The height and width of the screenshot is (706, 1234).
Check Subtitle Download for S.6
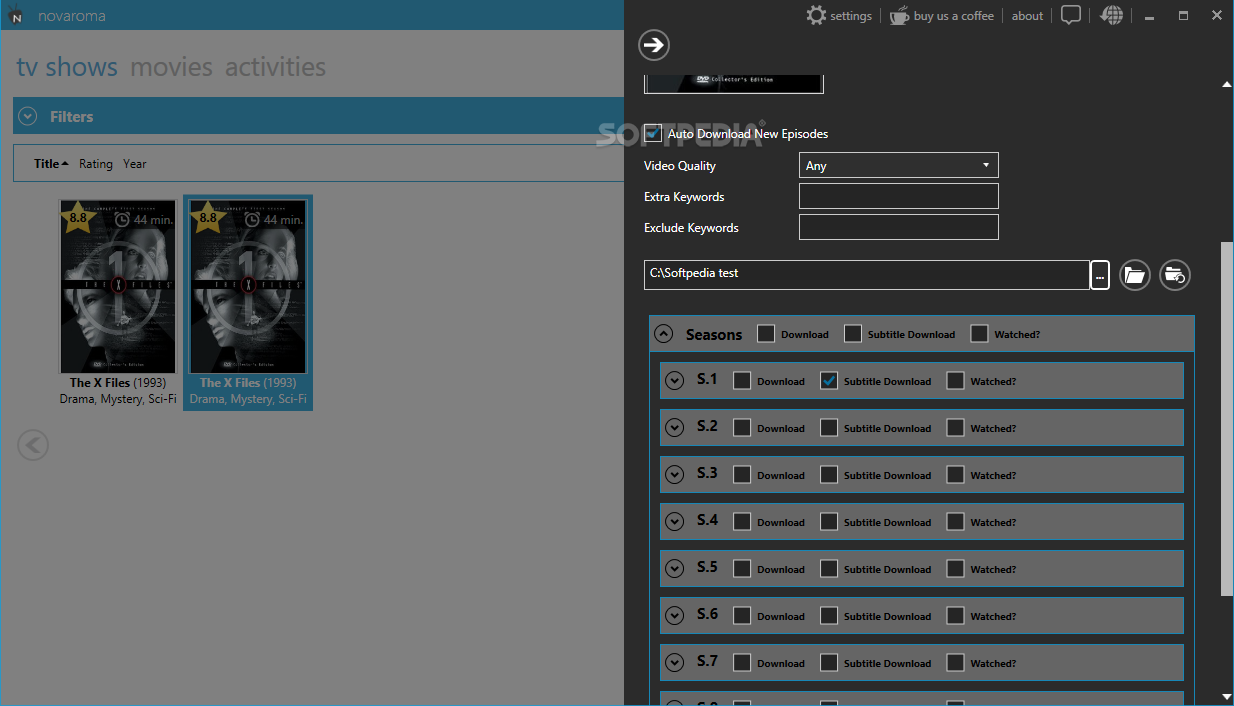pos(829,615)
